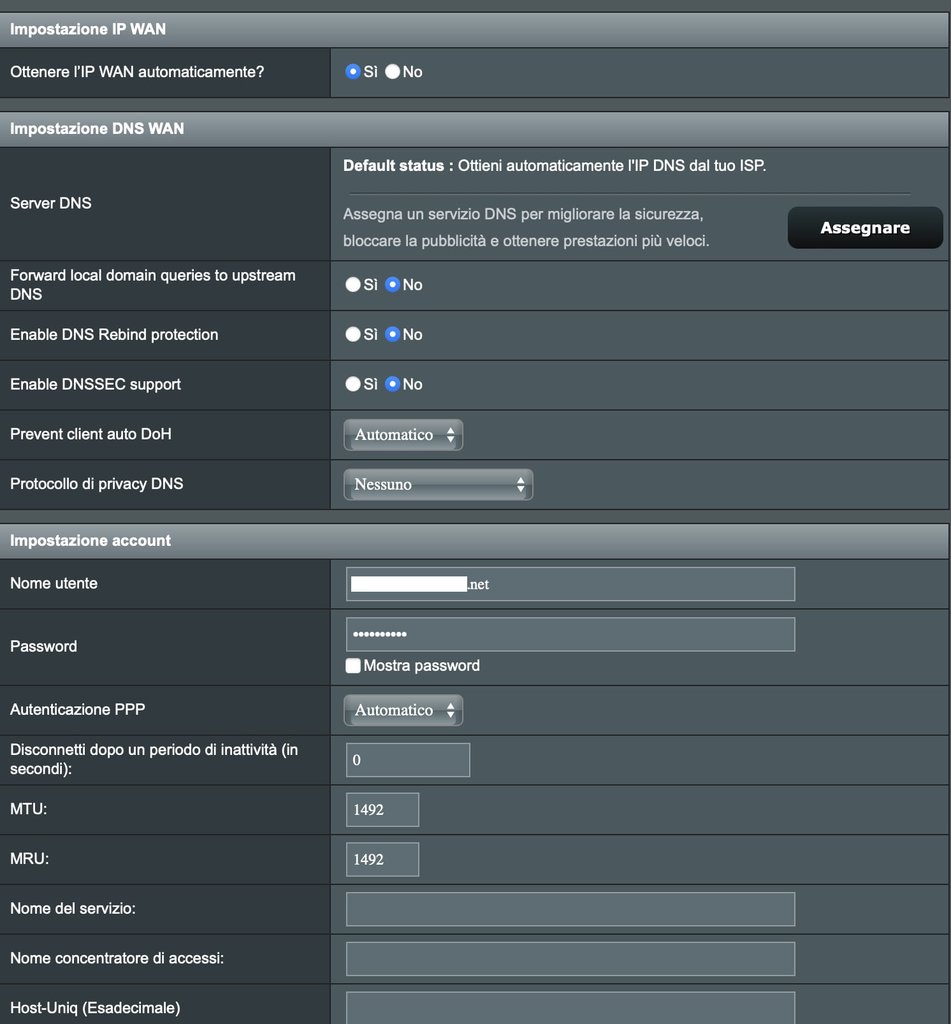Screen dimensions: 951x1024
Task: Click the inactivity disconnect seconds field
Action: coord(408,760)
